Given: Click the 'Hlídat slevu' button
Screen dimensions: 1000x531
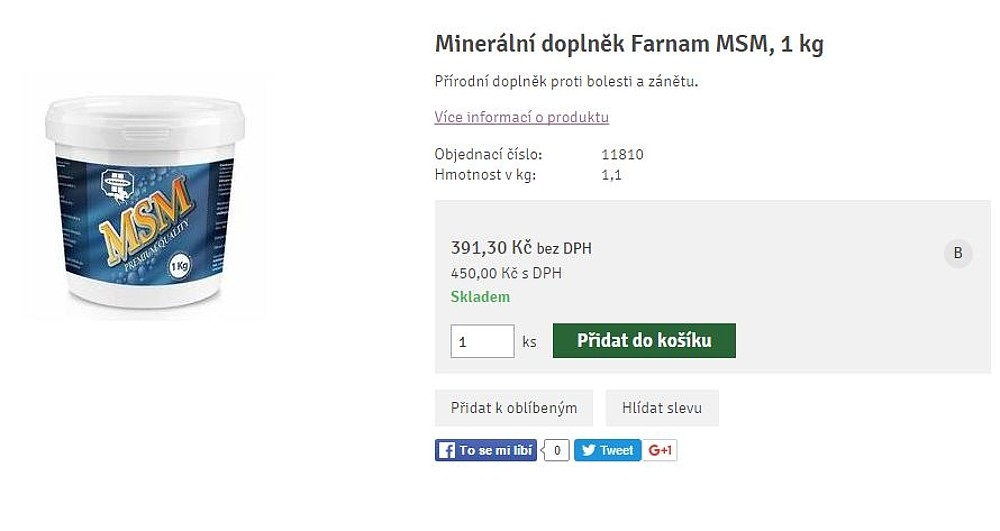Looking at the screenshot, I should (661, 408).
